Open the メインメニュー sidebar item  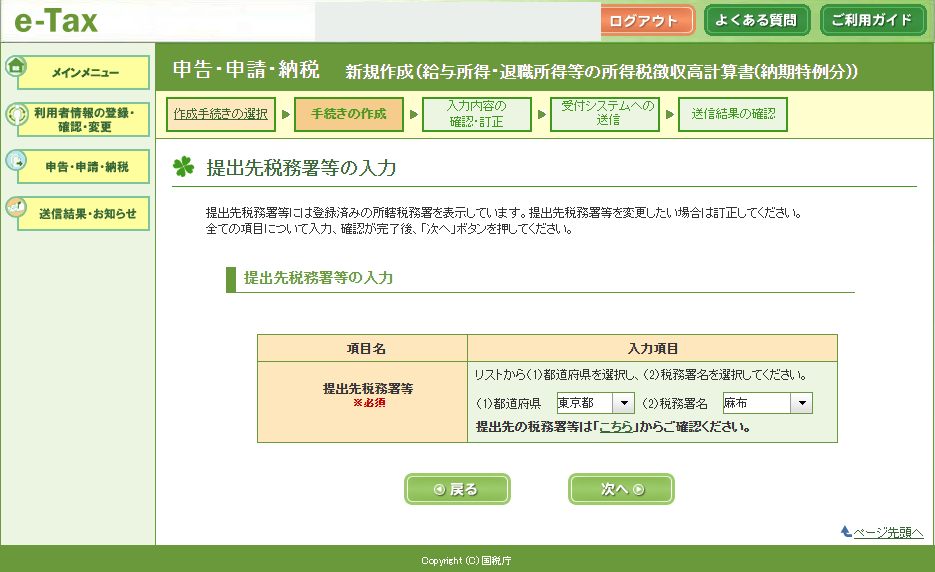[83, 73]
